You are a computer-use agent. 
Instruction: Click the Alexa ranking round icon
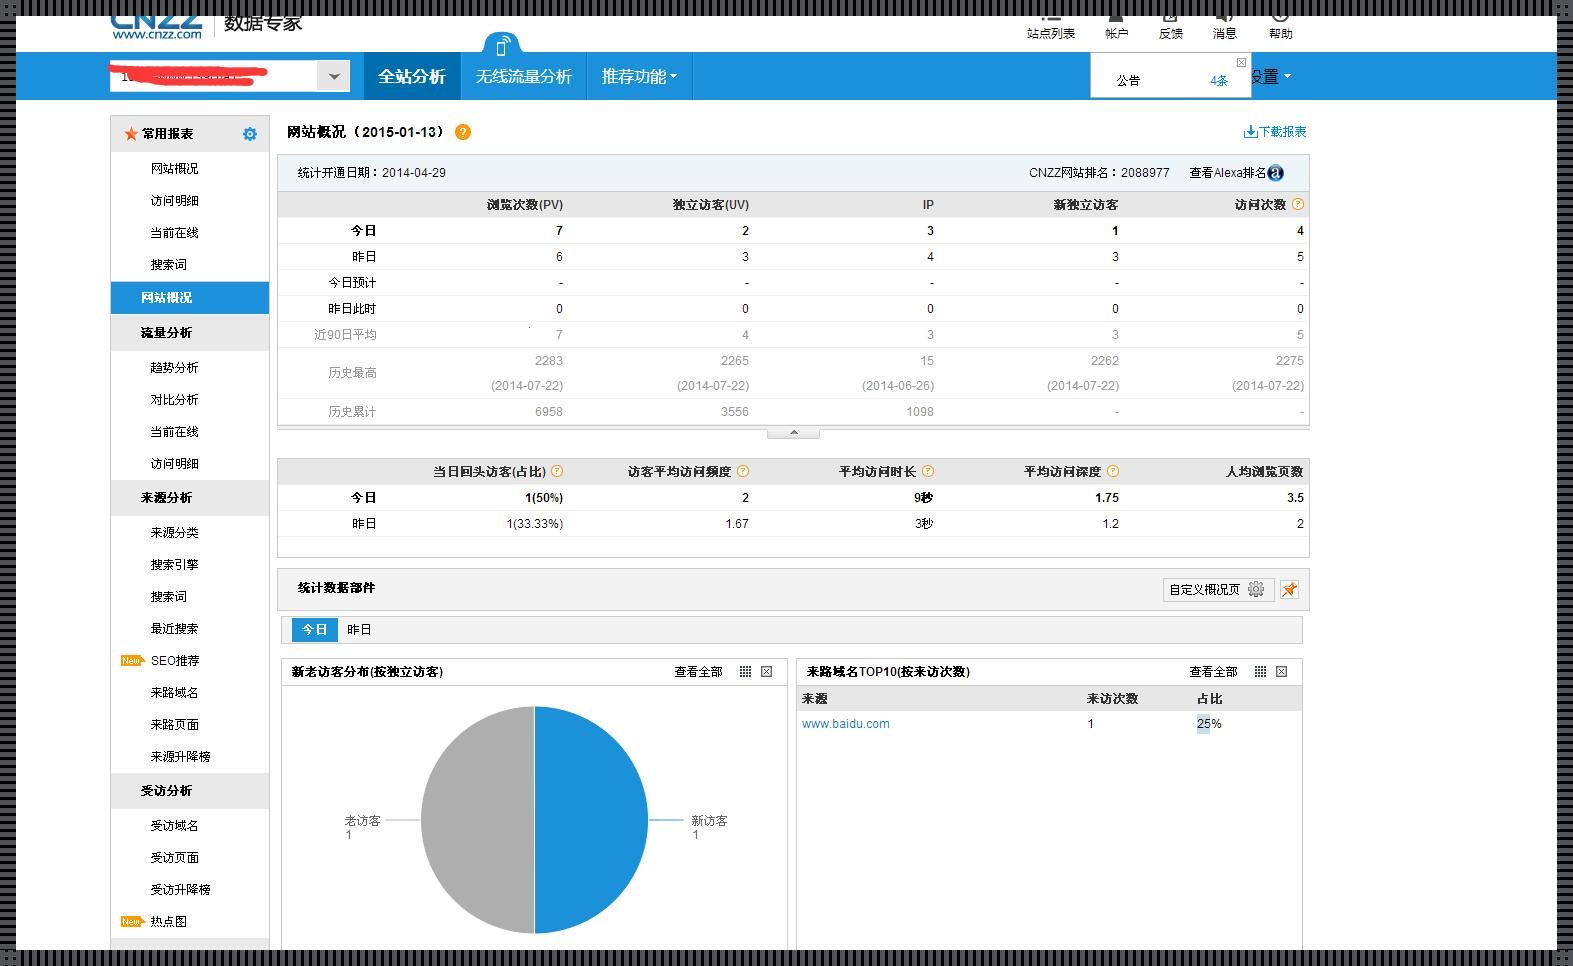pos(1275,173)
